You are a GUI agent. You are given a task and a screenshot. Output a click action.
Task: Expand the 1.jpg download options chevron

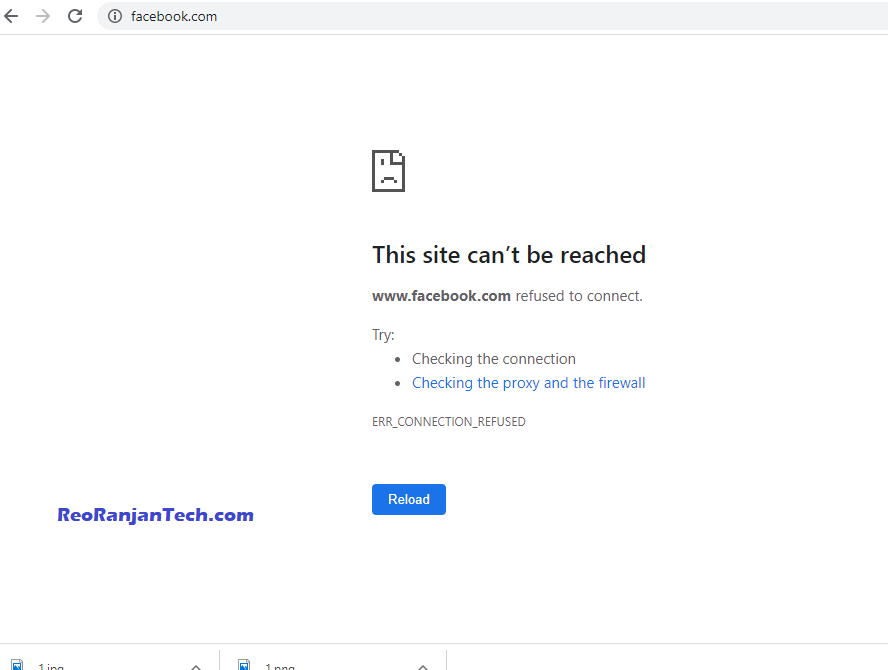[197, 667]
